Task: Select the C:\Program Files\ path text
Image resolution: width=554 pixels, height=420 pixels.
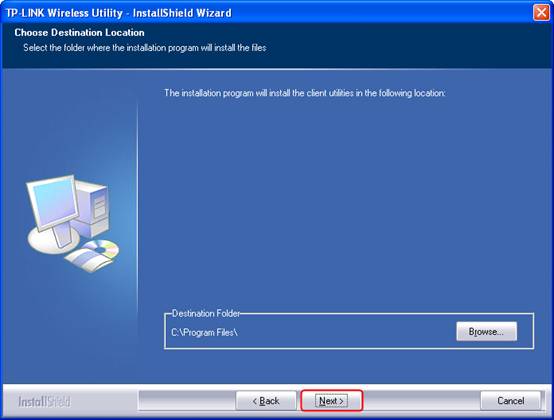Action: point(204,332)
